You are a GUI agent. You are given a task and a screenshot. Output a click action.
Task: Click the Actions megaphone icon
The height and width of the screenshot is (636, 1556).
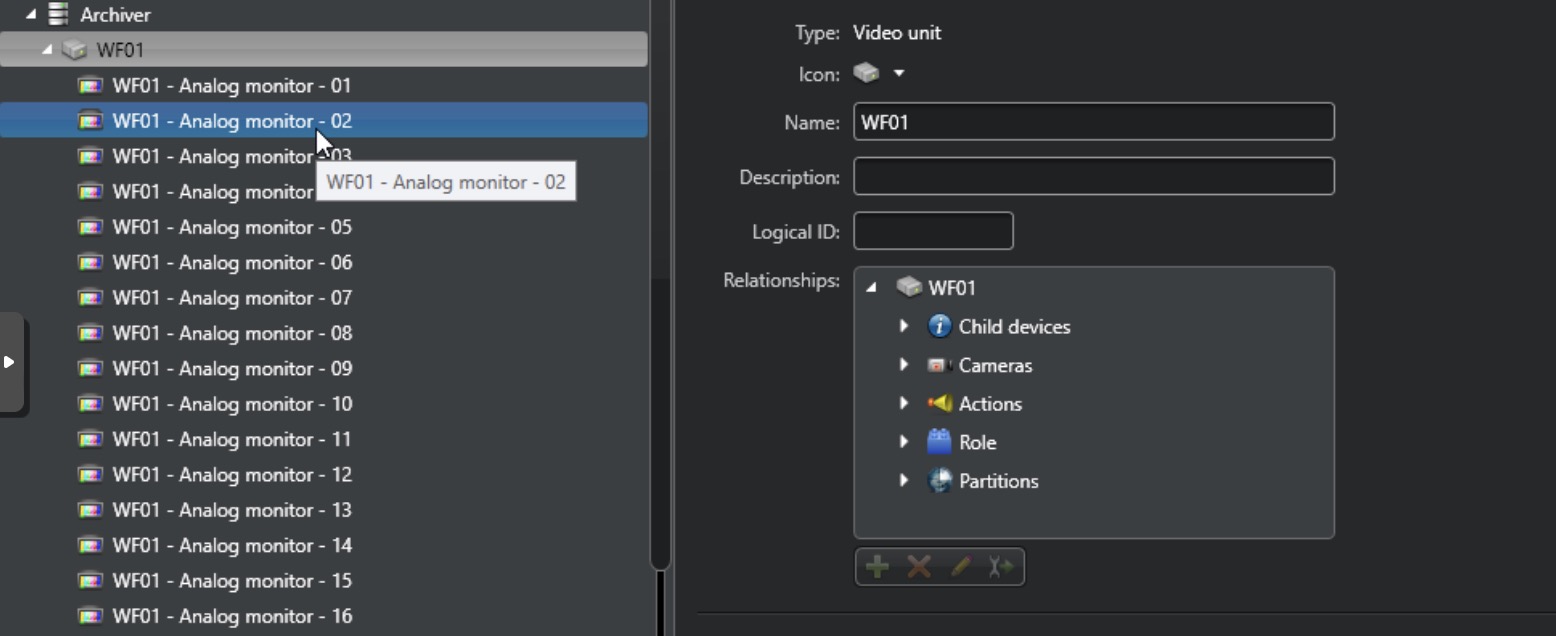(x=939, y=403)
